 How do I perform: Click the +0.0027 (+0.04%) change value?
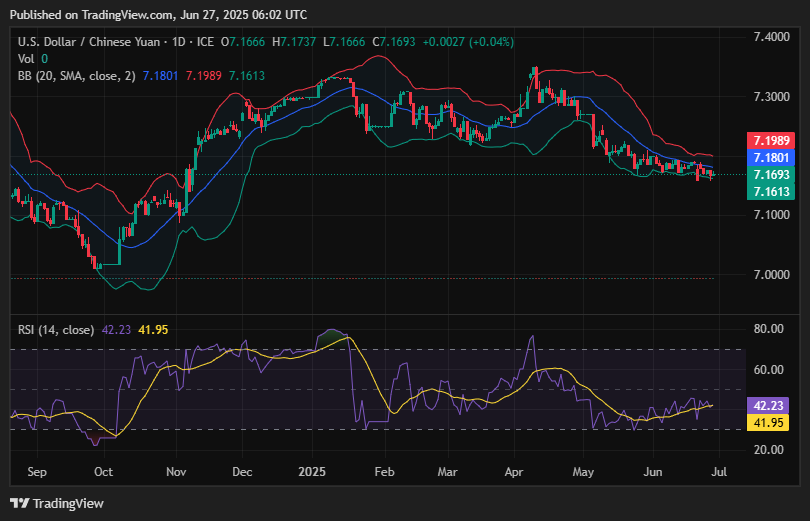[468, 42]
